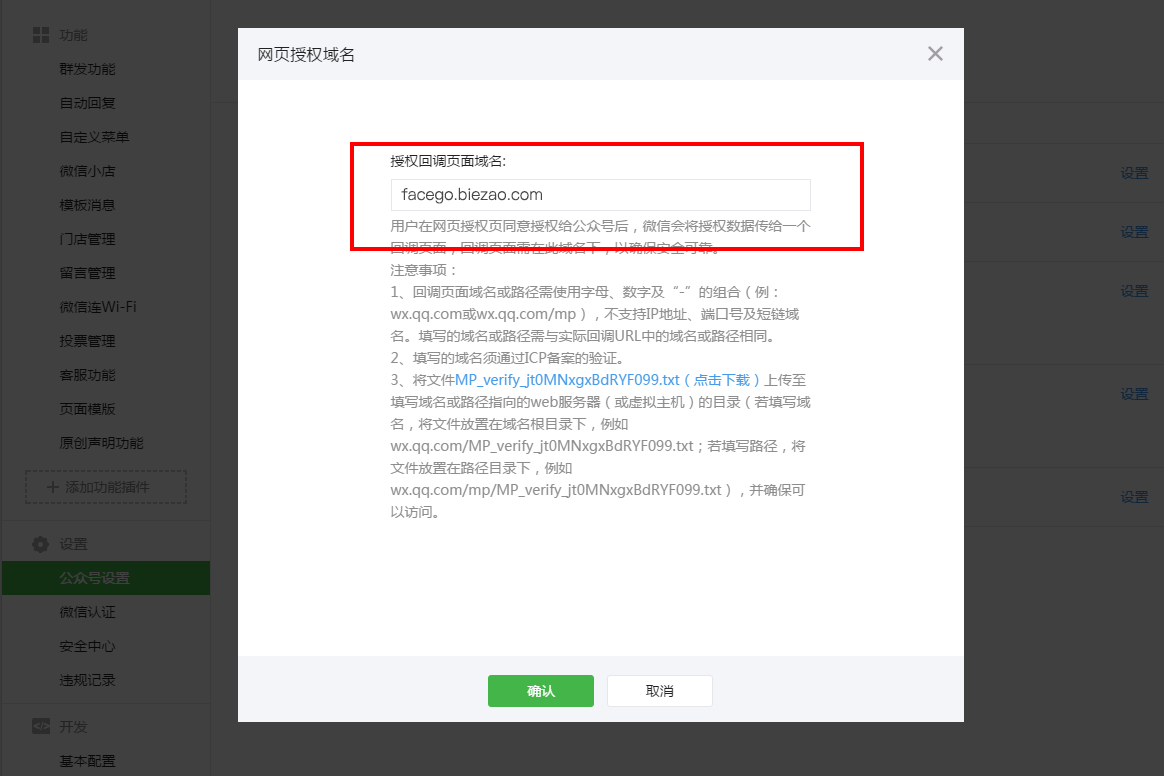Viewport: 1164px width, 776px height.
Task: Click the 取消 button
Action: [659, 691]
